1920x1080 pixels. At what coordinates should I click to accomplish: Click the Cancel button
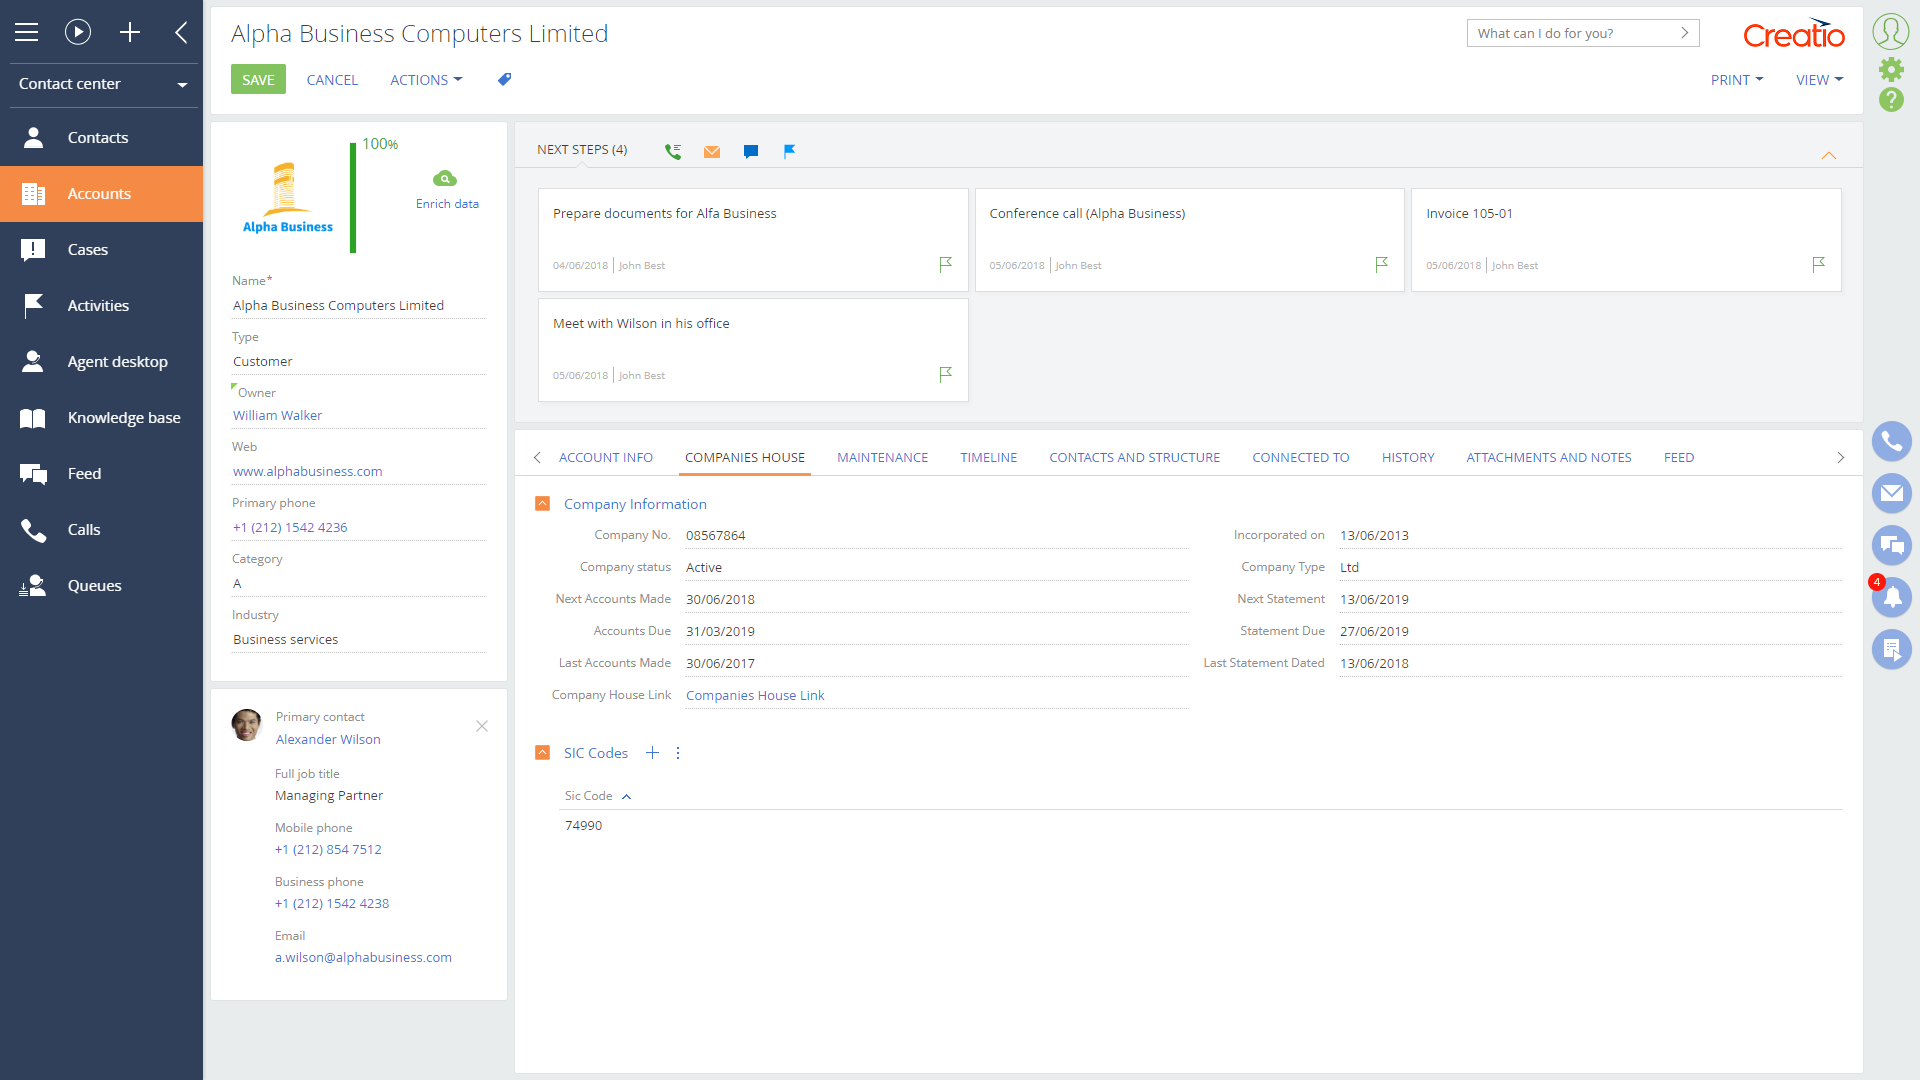(332, 80)
